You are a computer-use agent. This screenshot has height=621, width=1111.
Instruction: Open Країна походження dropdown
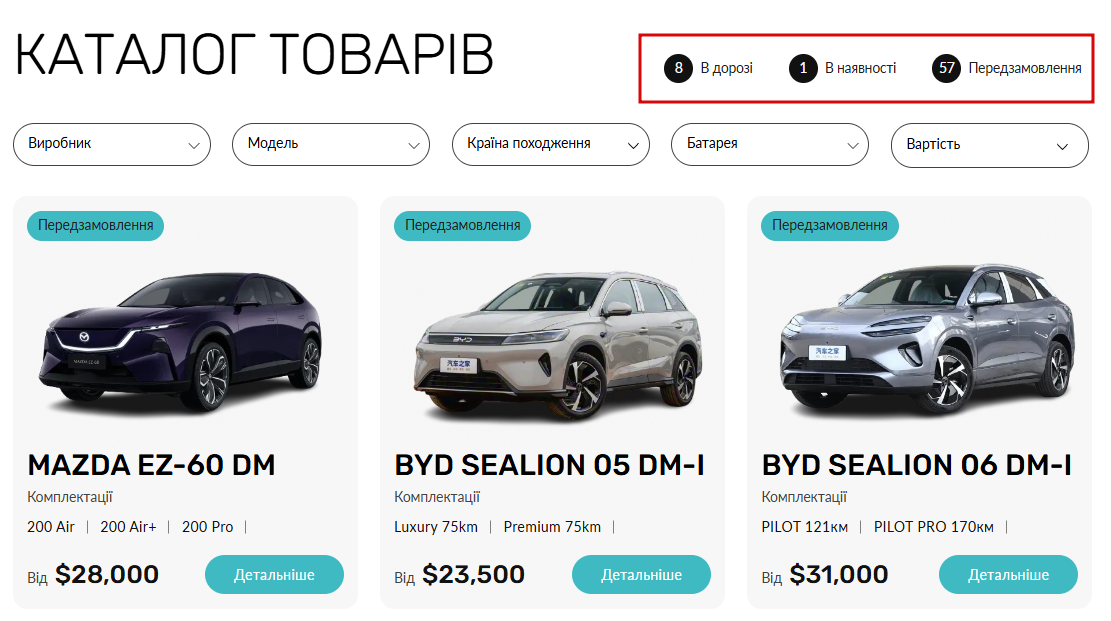tap(551, 145)
